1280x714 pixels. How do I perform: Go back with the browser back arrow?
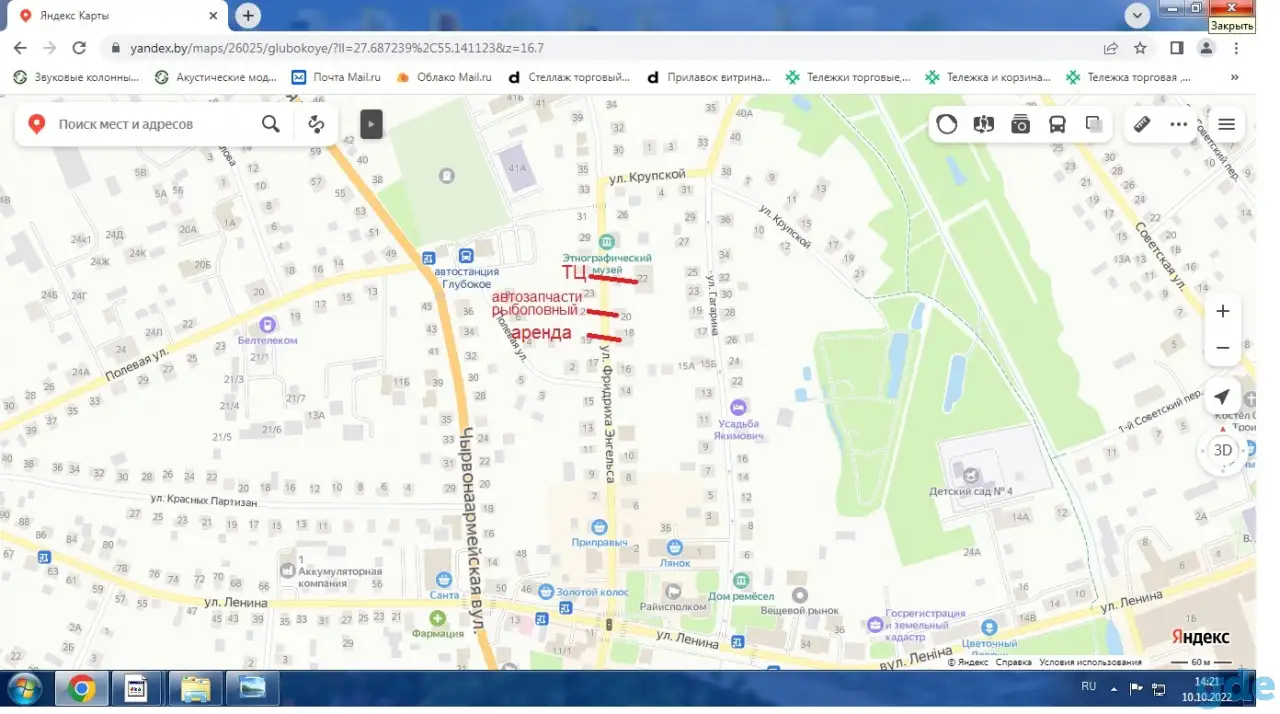point(21,48)
